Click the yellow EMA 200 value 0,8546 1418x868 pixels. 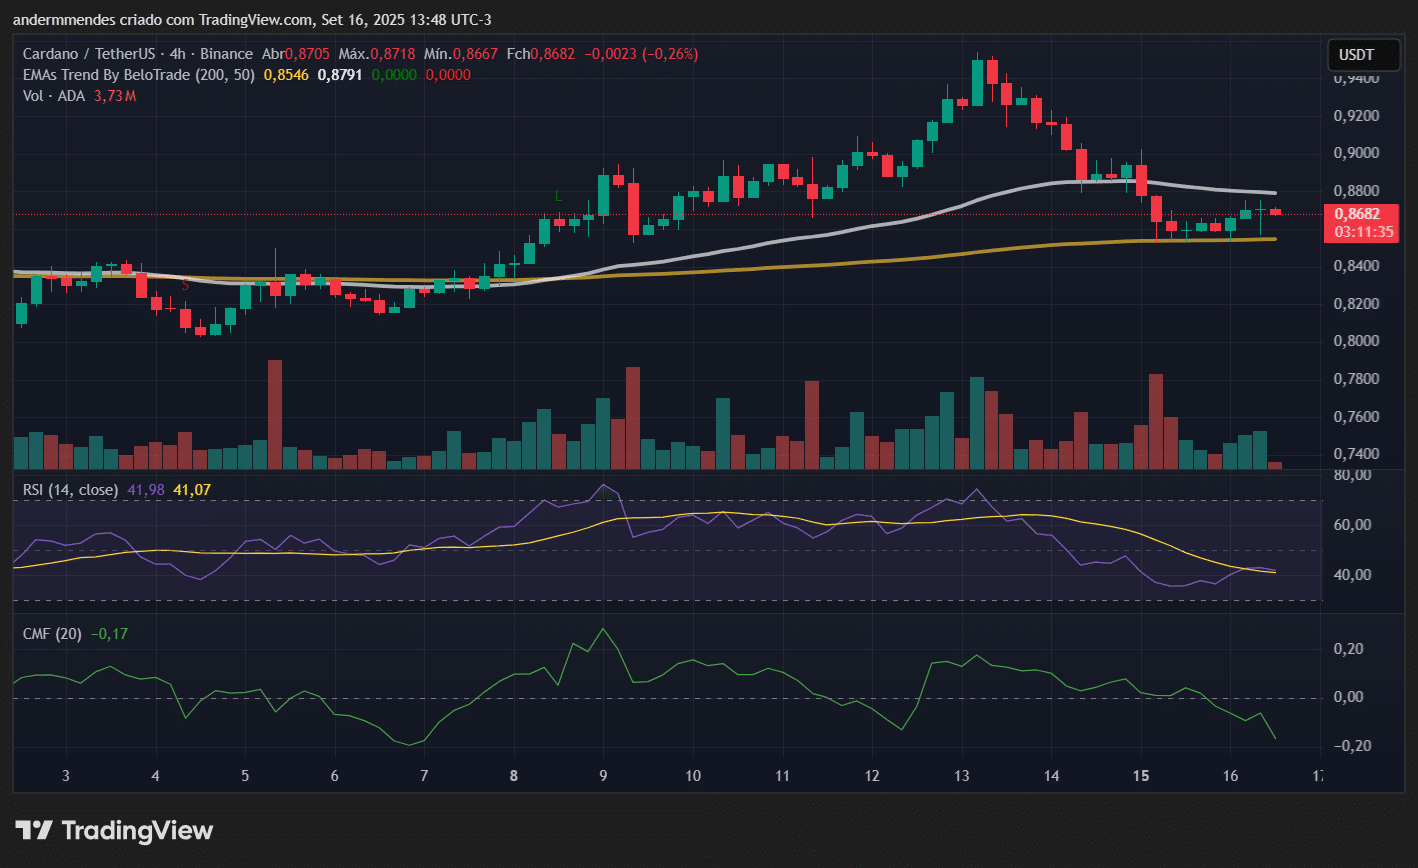coord(287,74)
